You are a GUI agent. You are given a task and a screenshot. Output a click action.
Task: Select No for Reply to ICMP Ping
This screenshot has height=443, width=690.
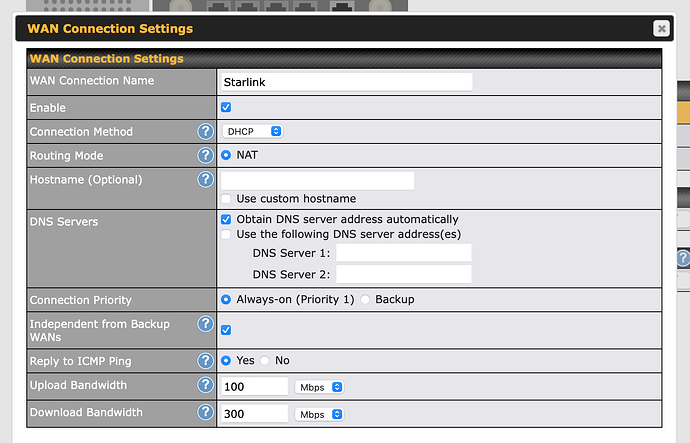pos(265,360)
